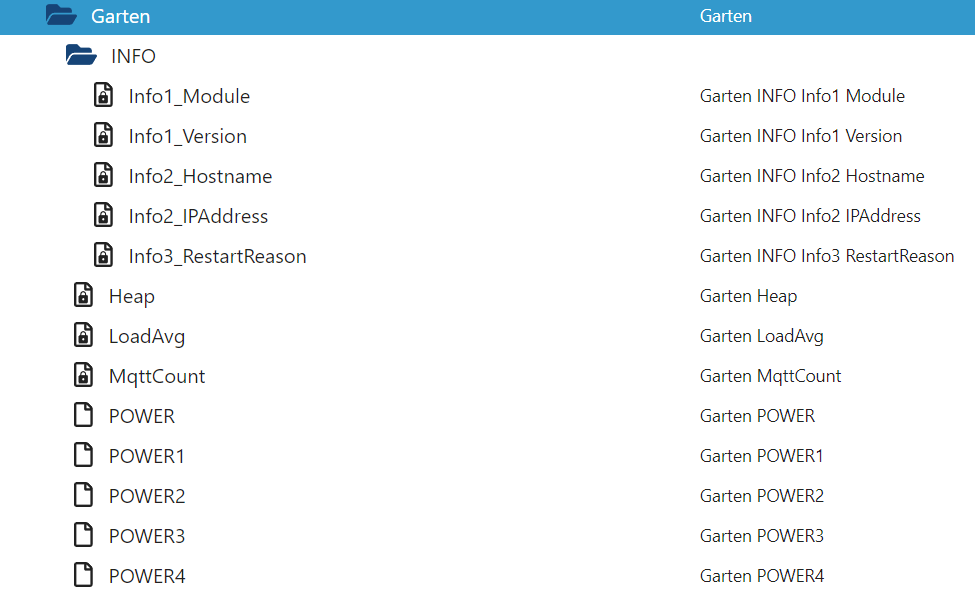975x601 pixels.
Task: Click the name text 'Garten POWER4'
Action: pyautogui.click(x=762, y=576)
